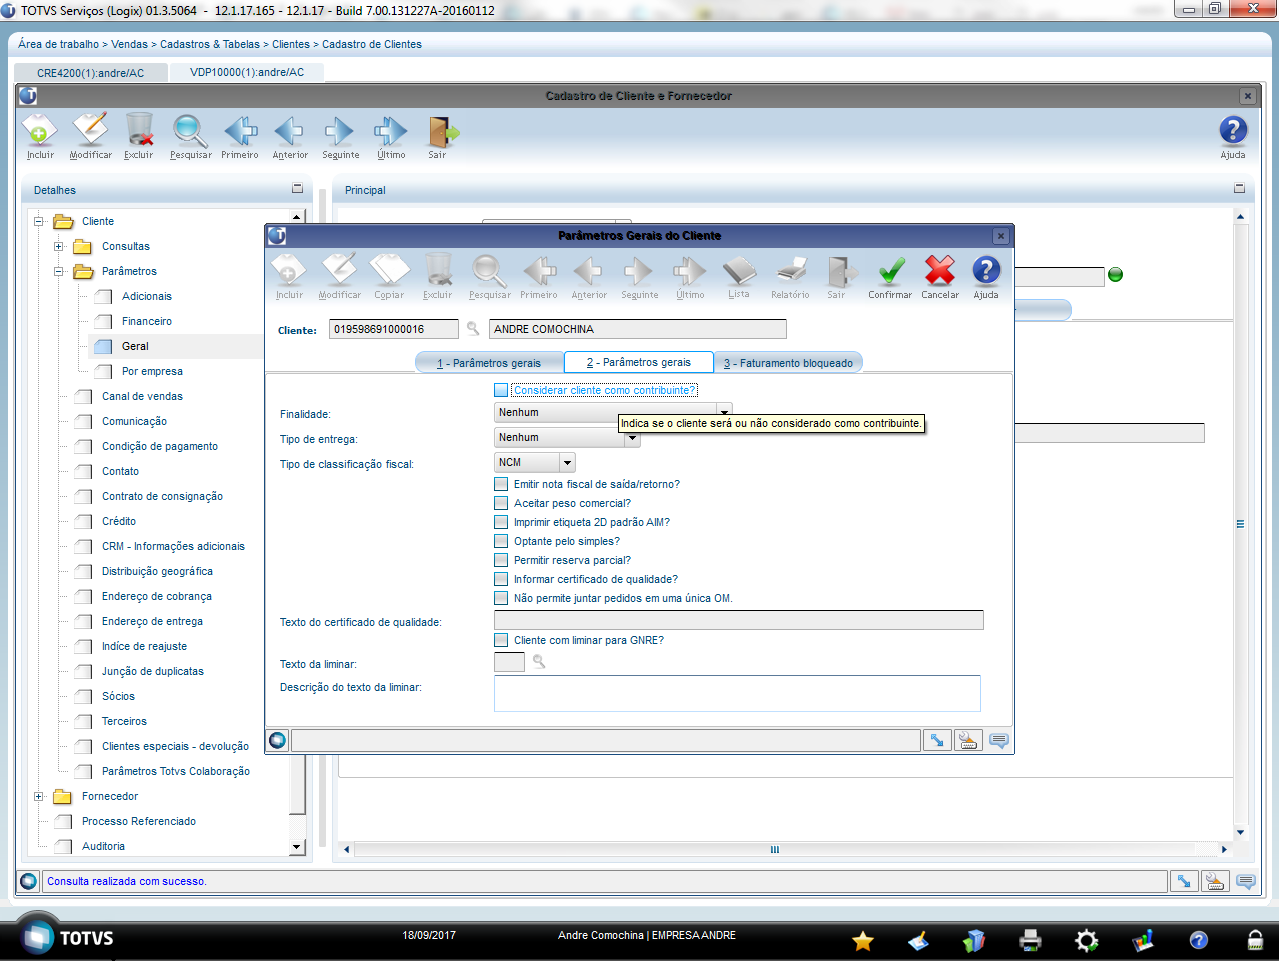The height and width of the screenshot is (961, 1279).
Task: Open Ajuda help in main window toolbar
Action: pos(1233,137)
